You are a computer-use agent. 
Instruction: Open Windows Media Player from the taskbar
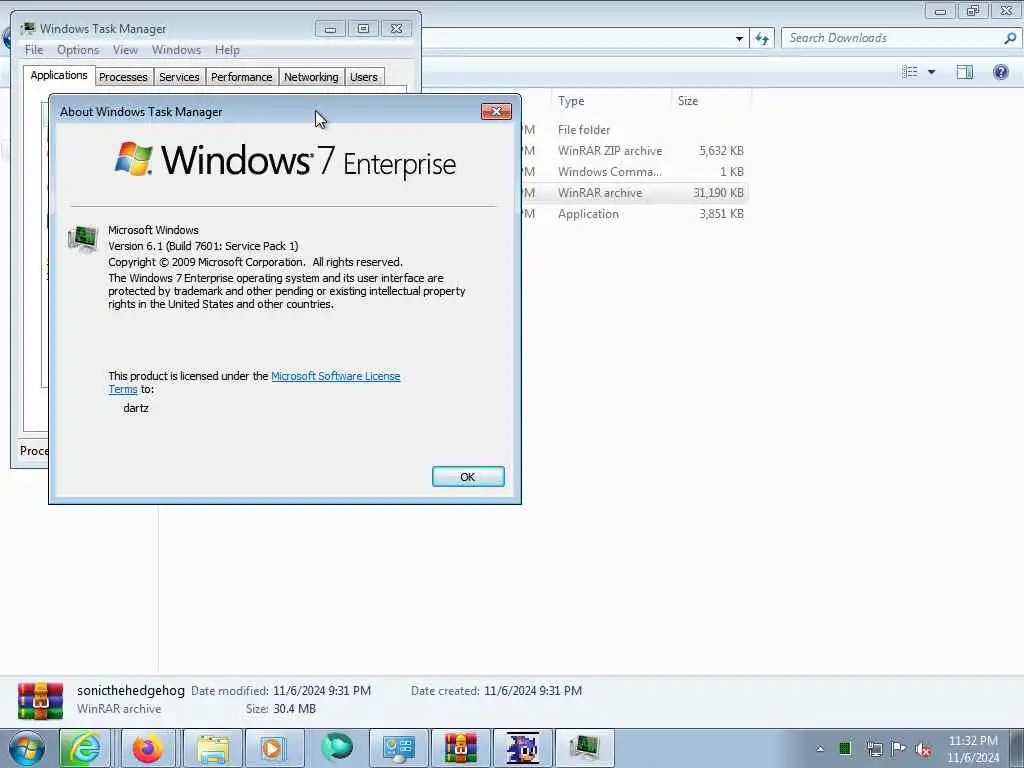[273, 748]
